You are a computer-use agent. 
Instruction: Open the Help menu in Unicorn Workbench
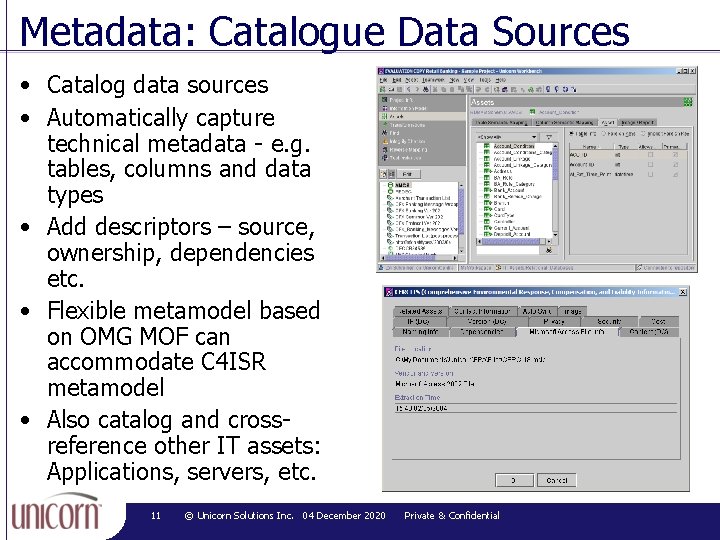click(501, 80)
